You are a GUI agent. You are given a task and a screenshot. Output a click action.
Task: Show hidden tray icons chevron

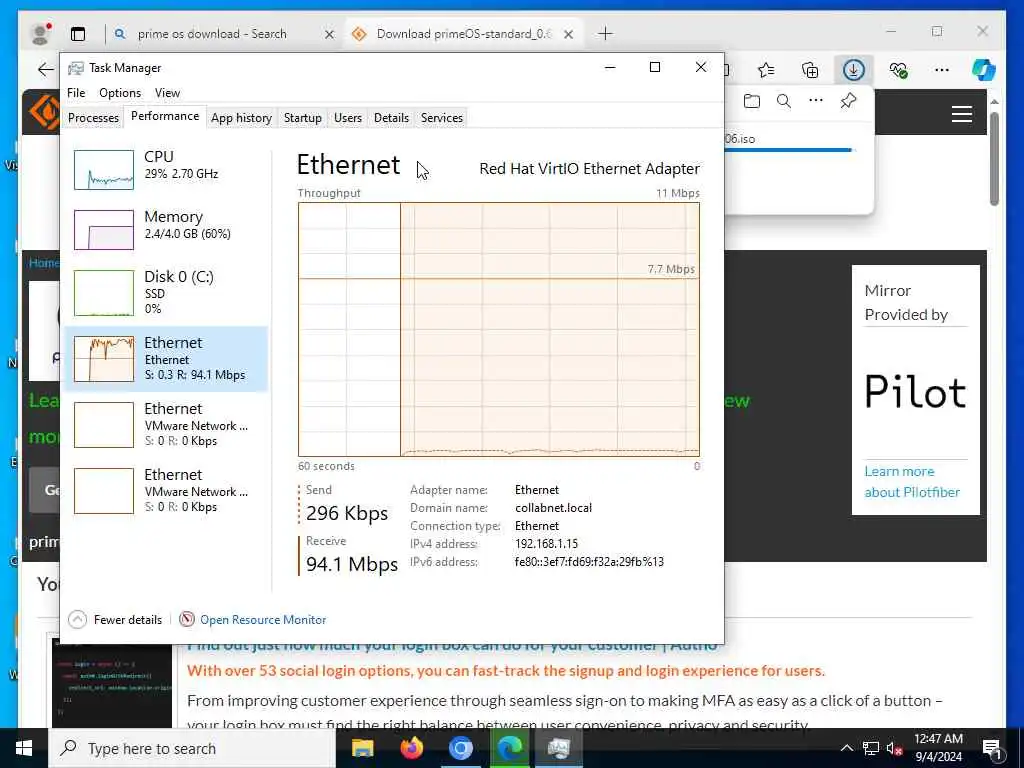click(x=846, y=748)
